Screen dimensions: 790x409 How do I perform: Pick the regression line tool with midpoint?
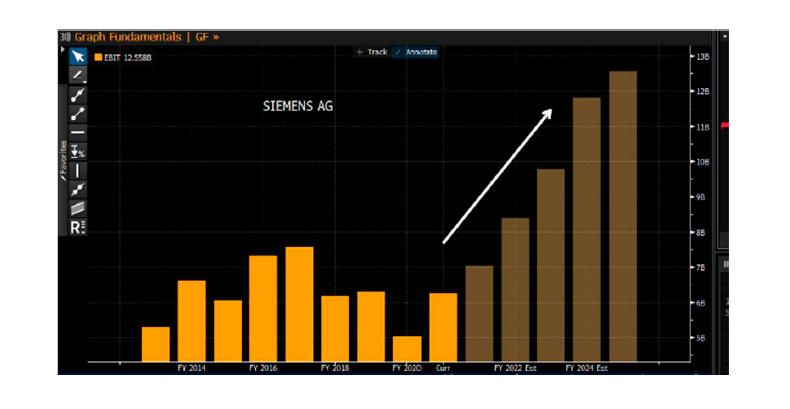[x=78, y=189]
